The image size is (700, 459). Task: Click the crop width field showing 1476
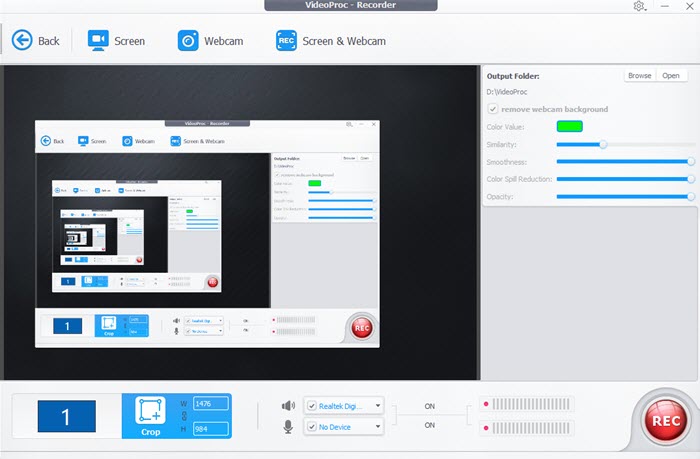coord(211,403)
